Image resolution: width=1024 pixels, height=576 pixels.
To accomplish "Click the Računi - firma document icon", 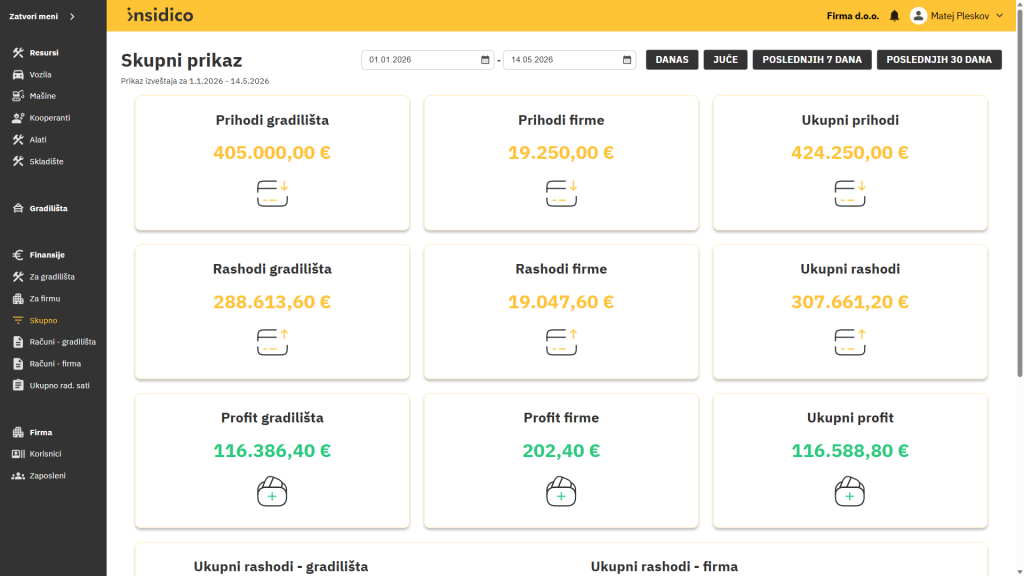I will 18,364.
